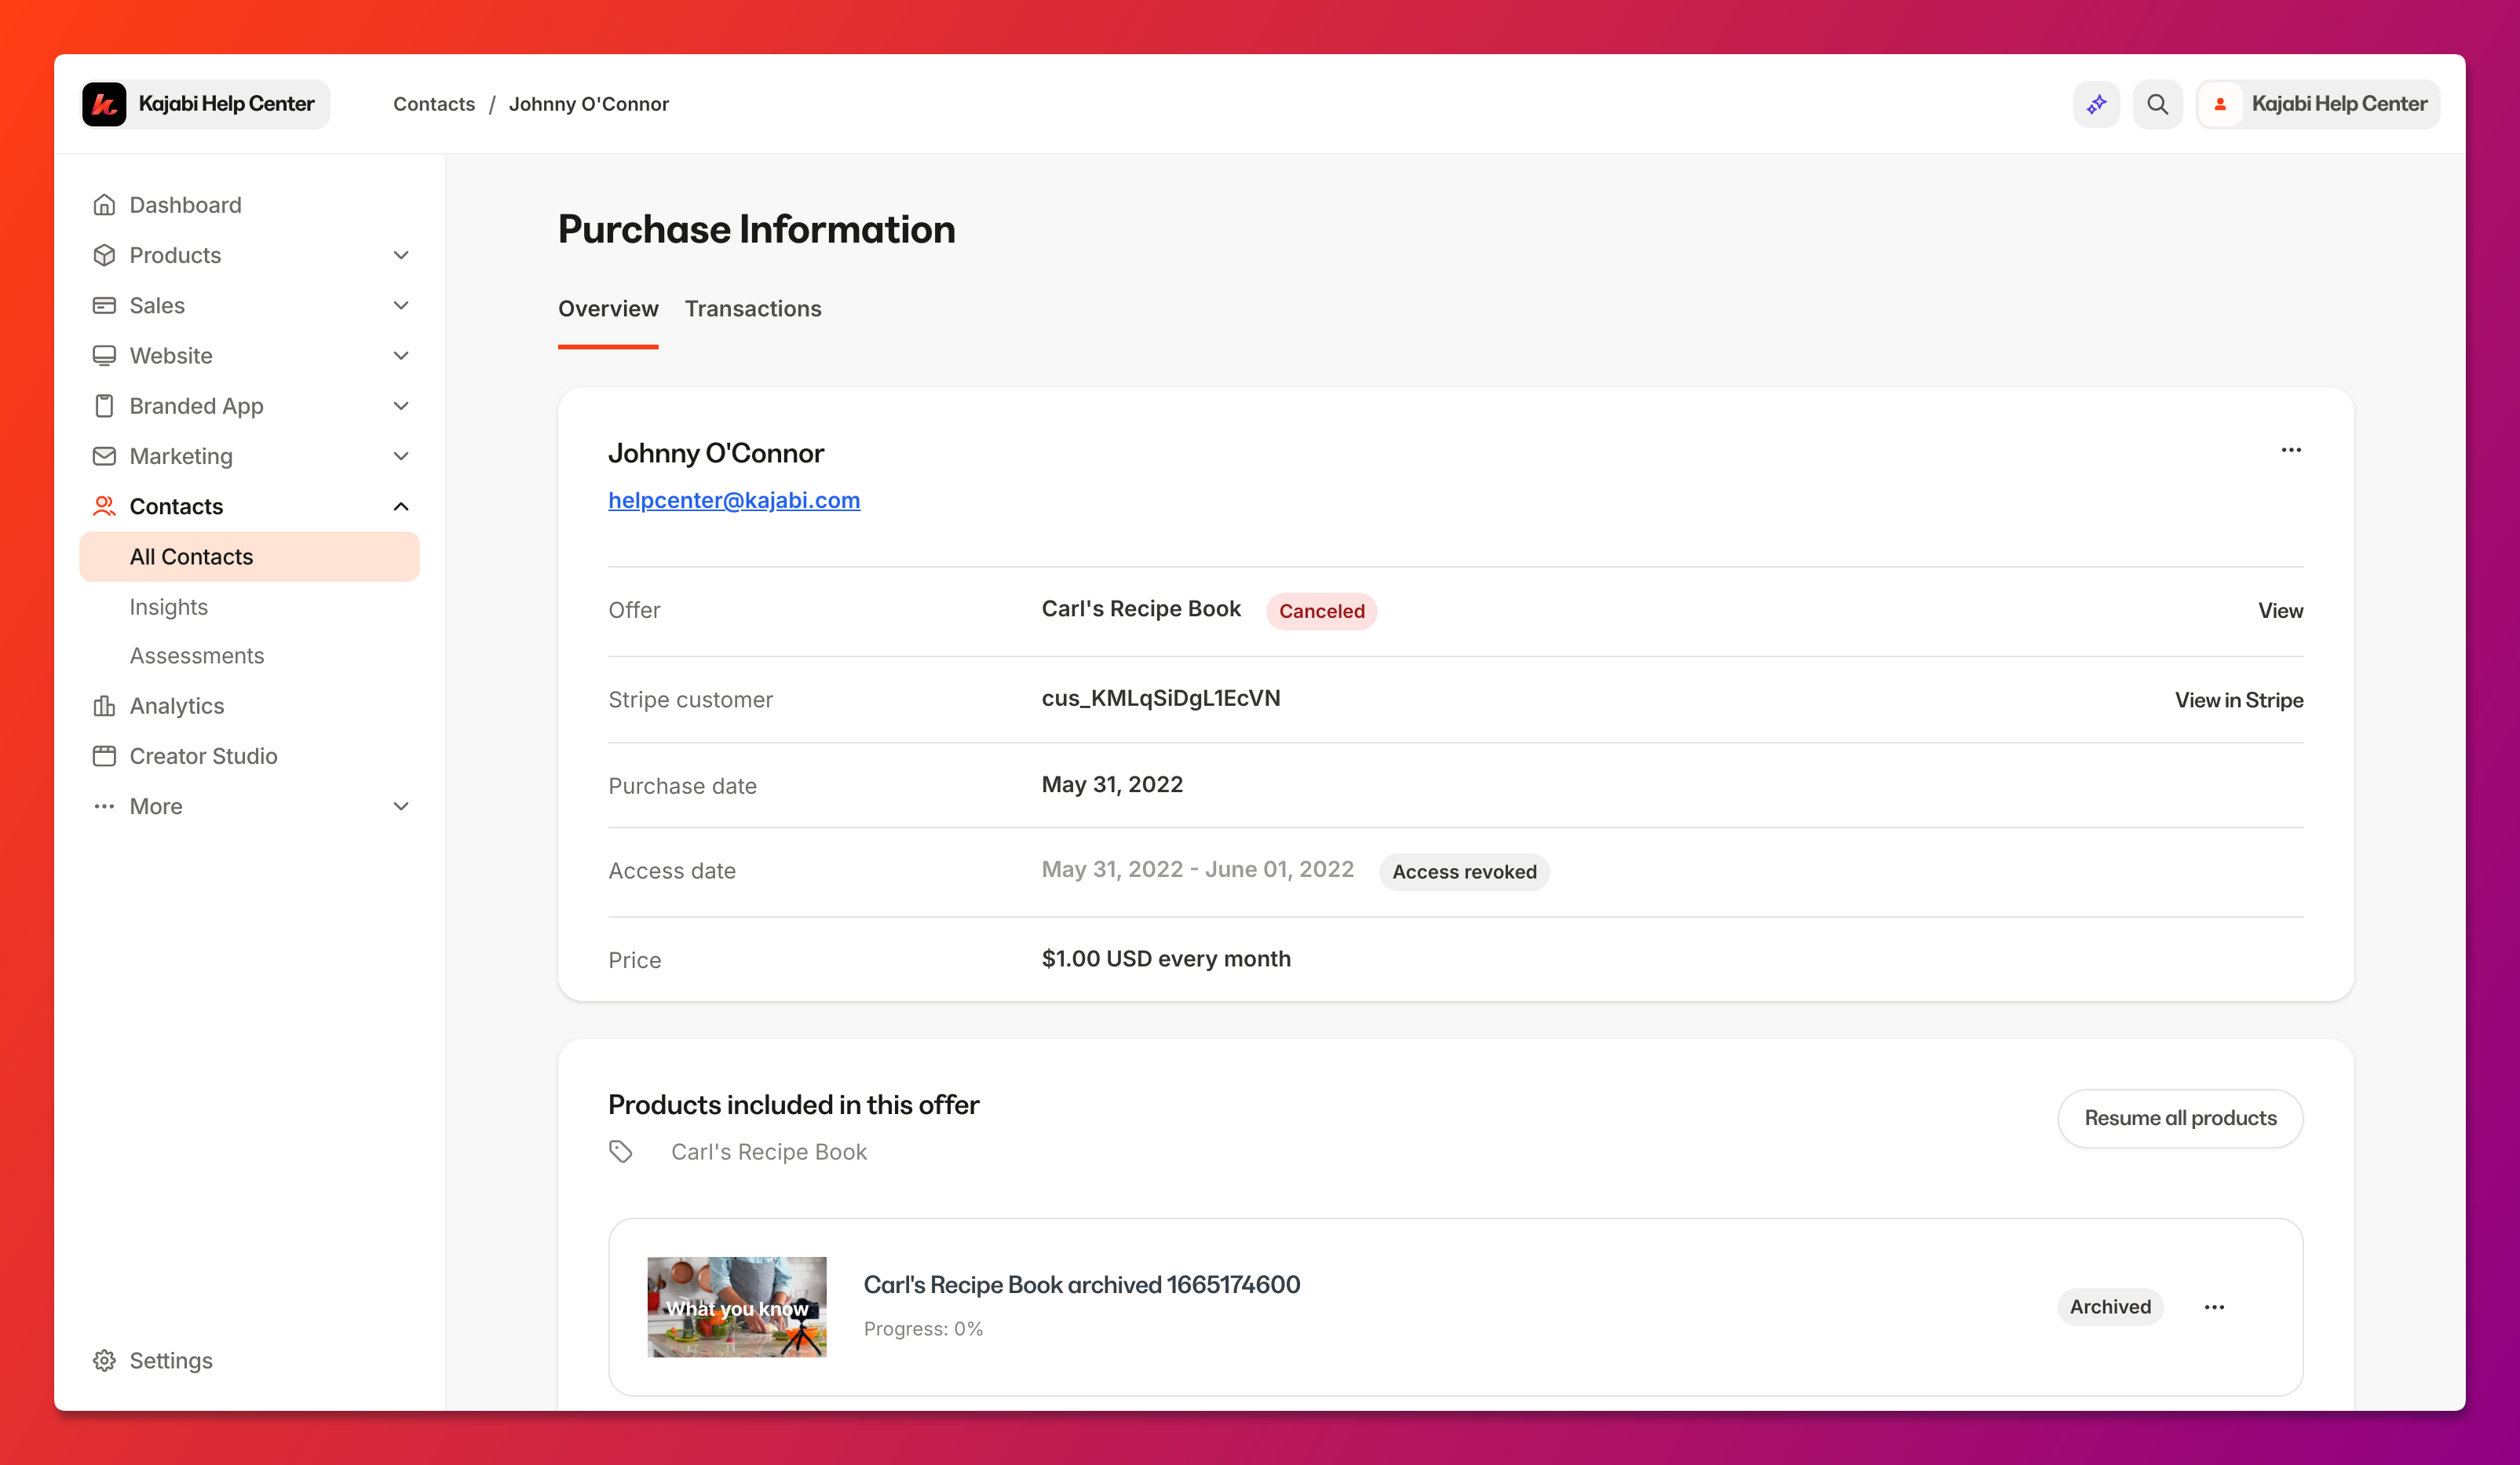Viewport: 2520px width, 1465px height.
Task: Click the Archived status badge
Action: point(2110,1307)
